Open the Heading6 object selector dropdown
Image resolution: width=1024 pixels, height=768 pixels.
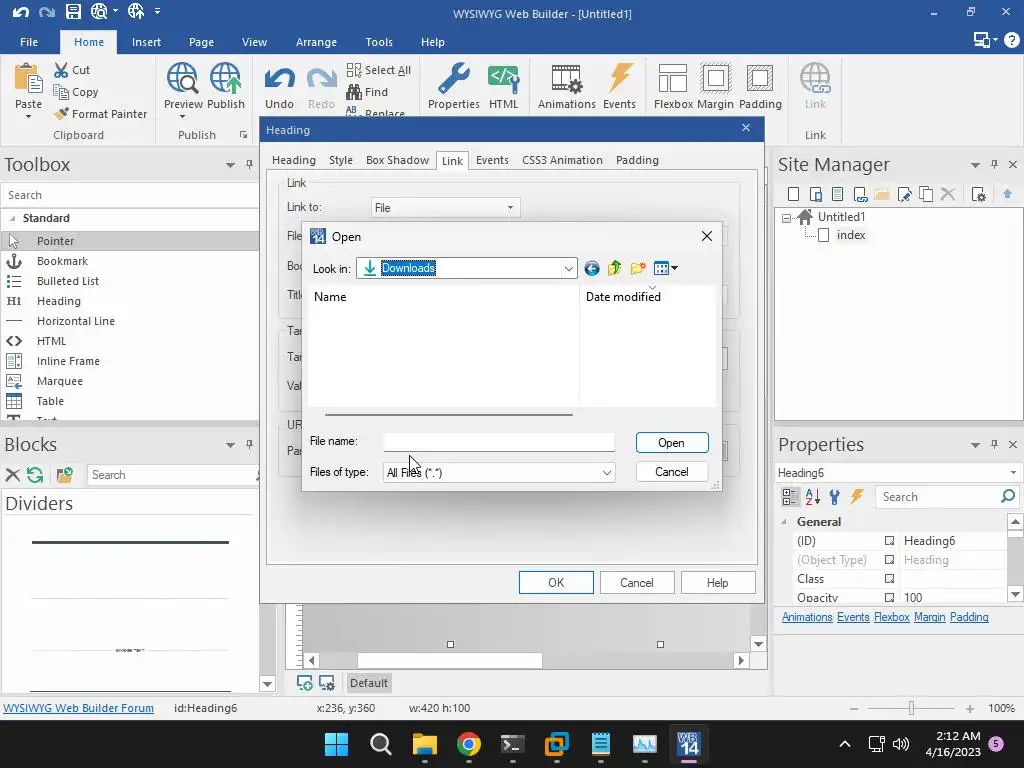(1013, 472)
